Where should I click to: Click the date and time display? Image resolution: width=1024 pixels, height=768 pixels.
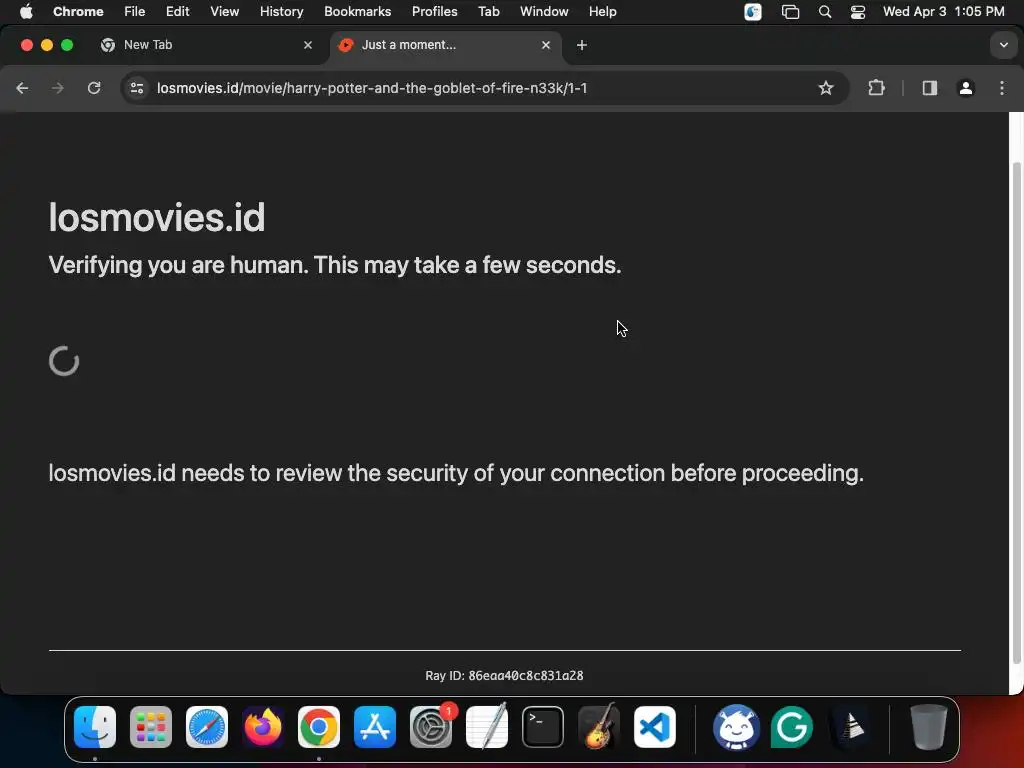(x=944, y=12)
